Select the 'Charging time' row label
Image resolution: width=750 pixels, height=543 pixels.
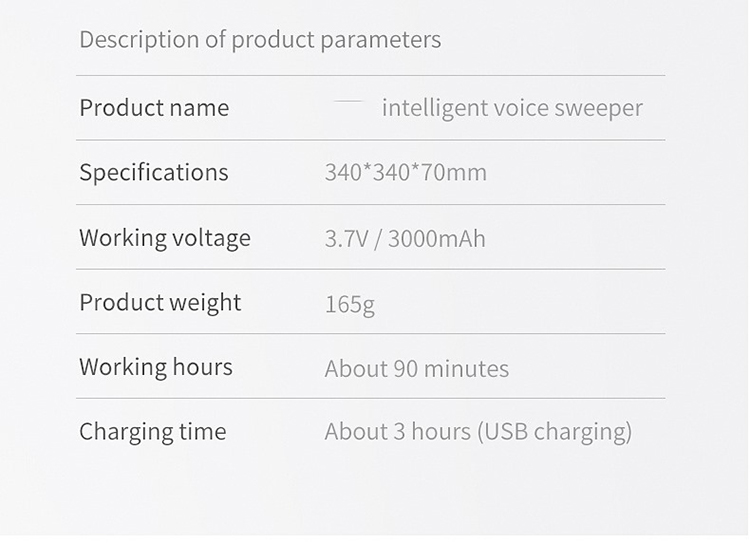(153, 432)
